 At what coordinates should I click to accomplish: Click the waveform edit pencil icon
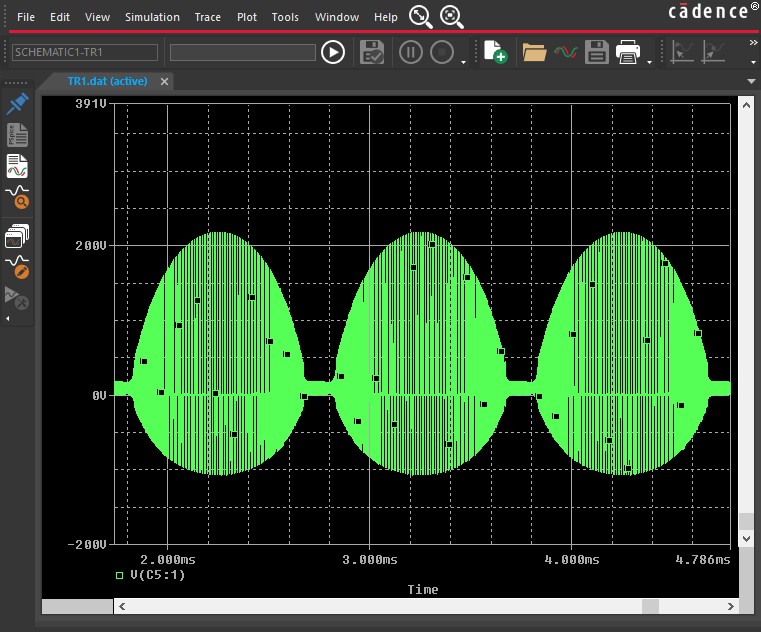click(x=17, y=267)
